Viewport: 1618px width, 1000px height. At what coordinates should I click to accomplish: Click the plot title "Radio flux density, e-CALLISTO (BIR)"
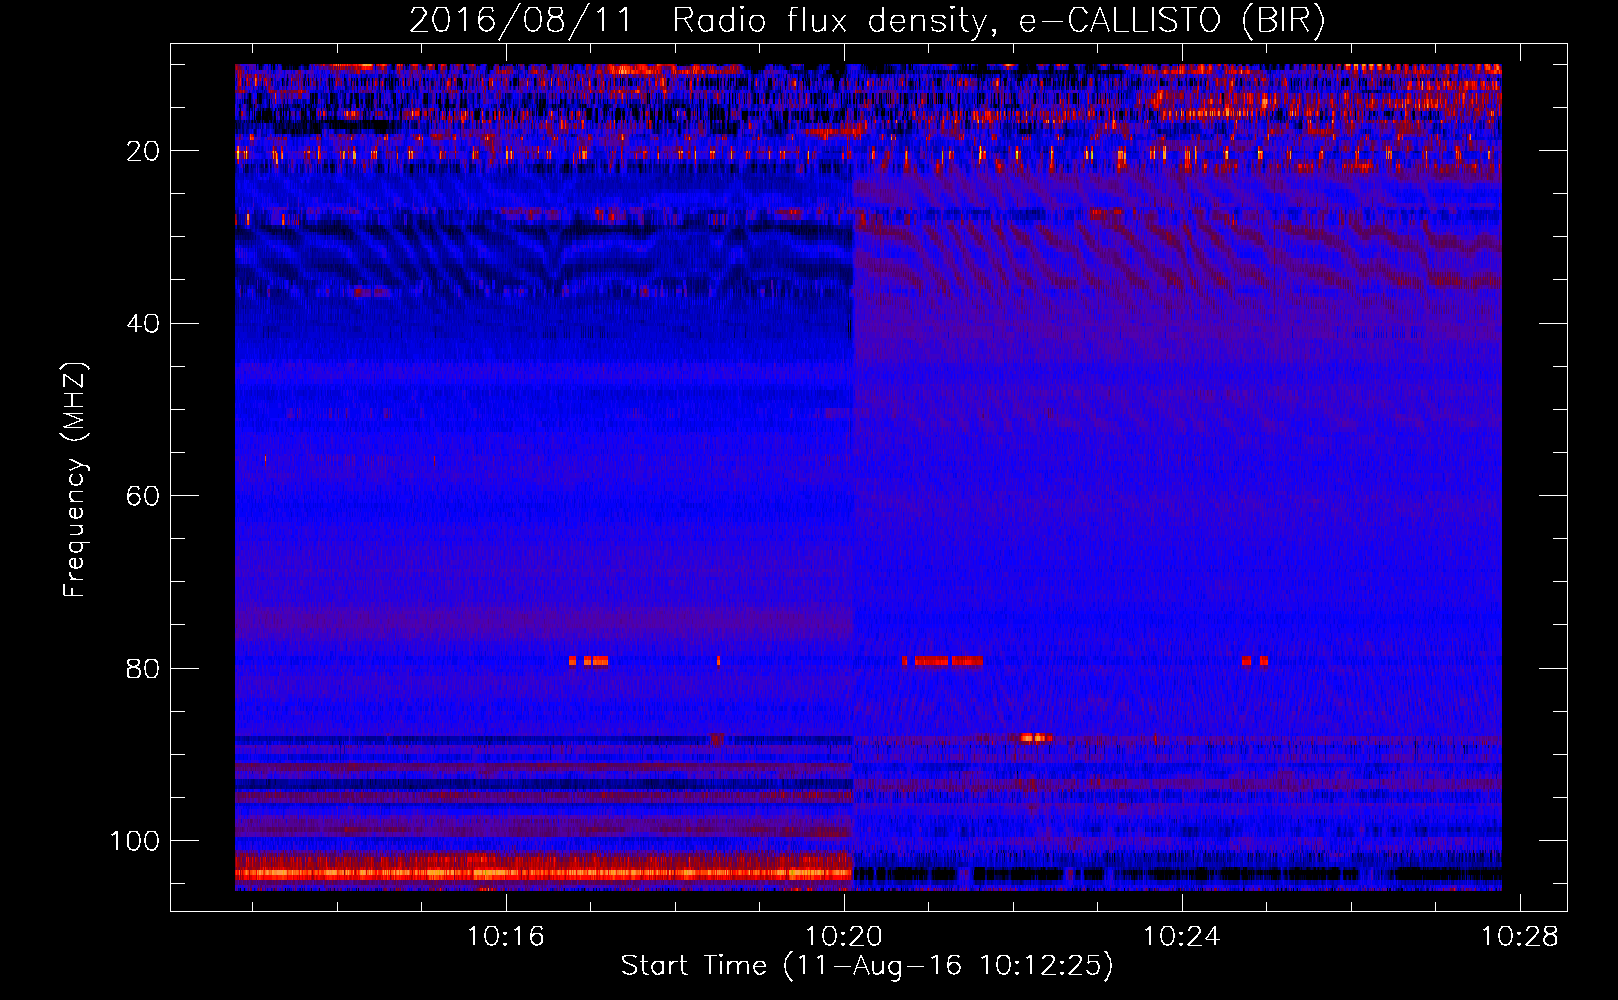tap(999, 21)
